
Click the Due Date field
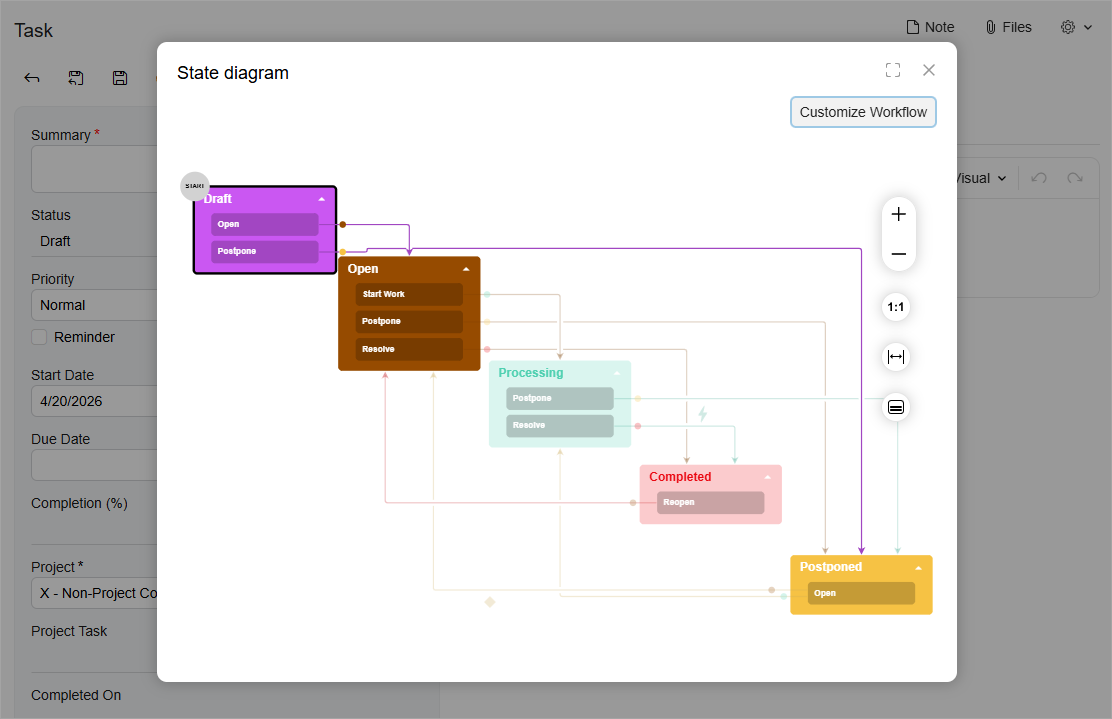tap(94, 465)
